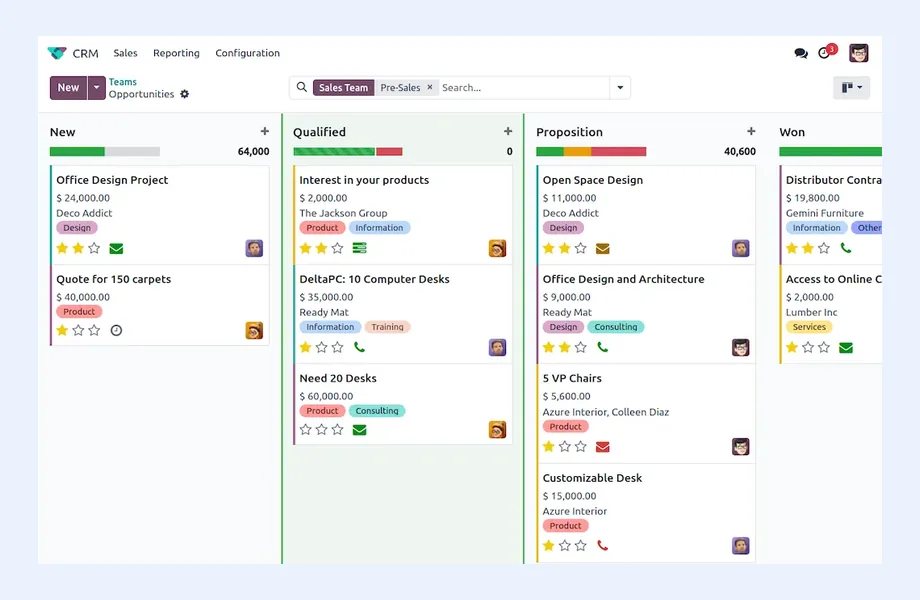Set third priority star on Open Space Design
This screenshot has width=920, height=600.
pos(580,248)
